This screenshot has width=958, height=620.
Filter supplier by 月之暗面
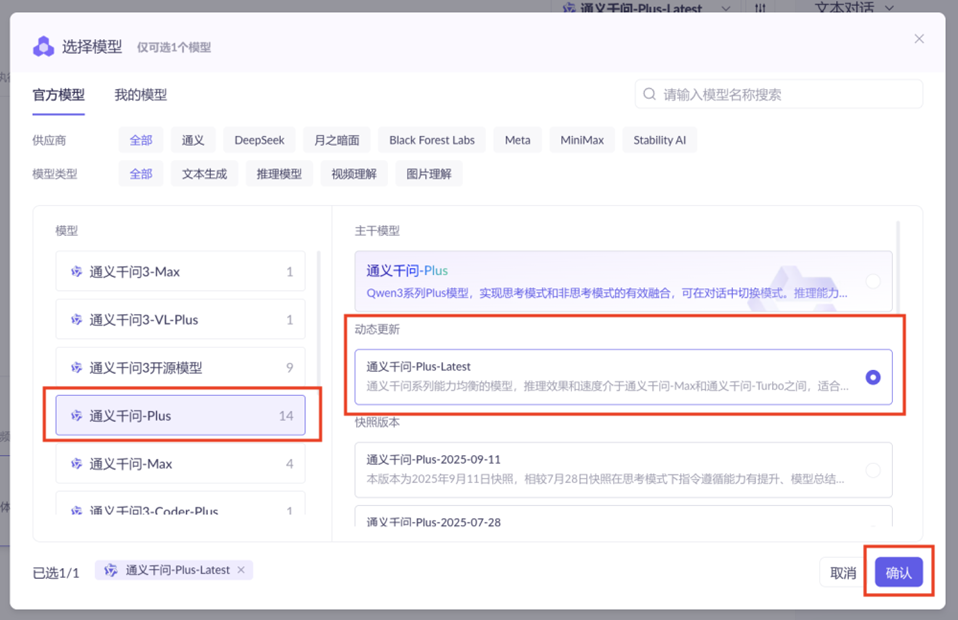337,140
